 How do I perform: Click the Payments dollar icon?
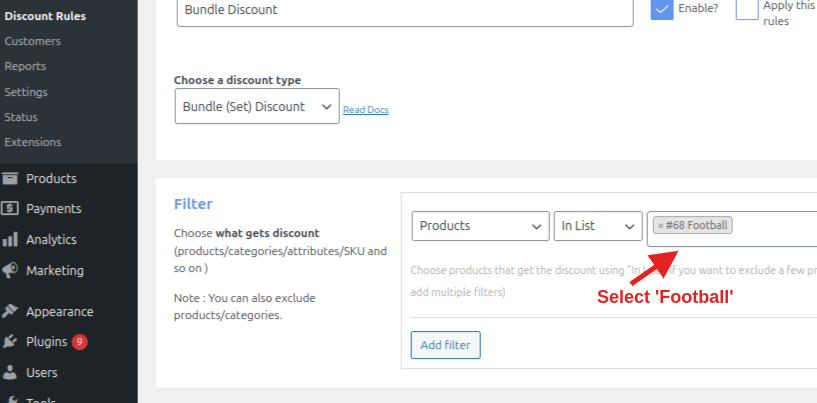(10, 209)
